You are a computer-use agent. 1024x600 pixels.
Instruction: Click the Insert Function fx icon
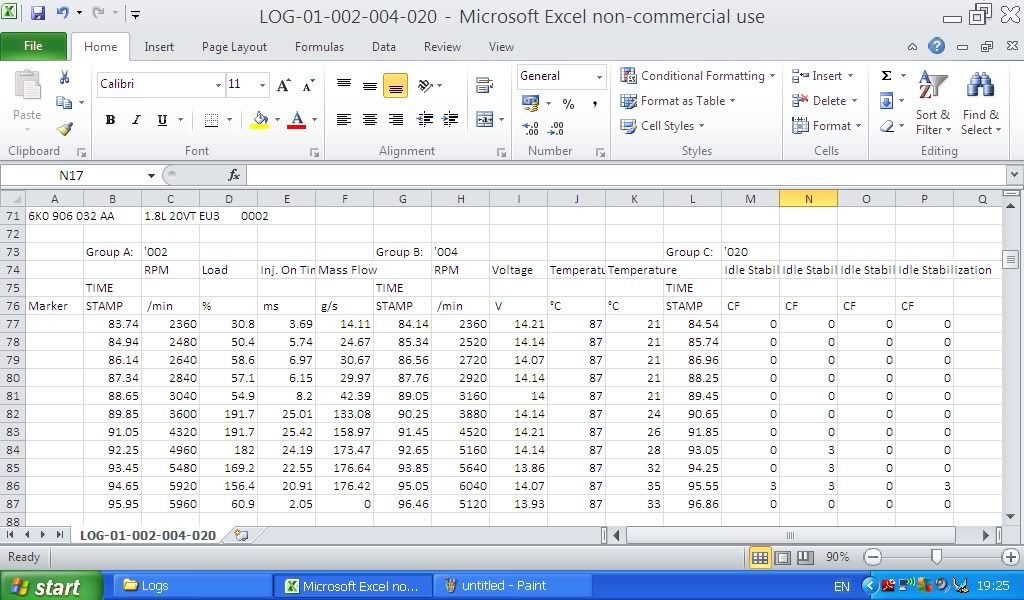(234, 175)
